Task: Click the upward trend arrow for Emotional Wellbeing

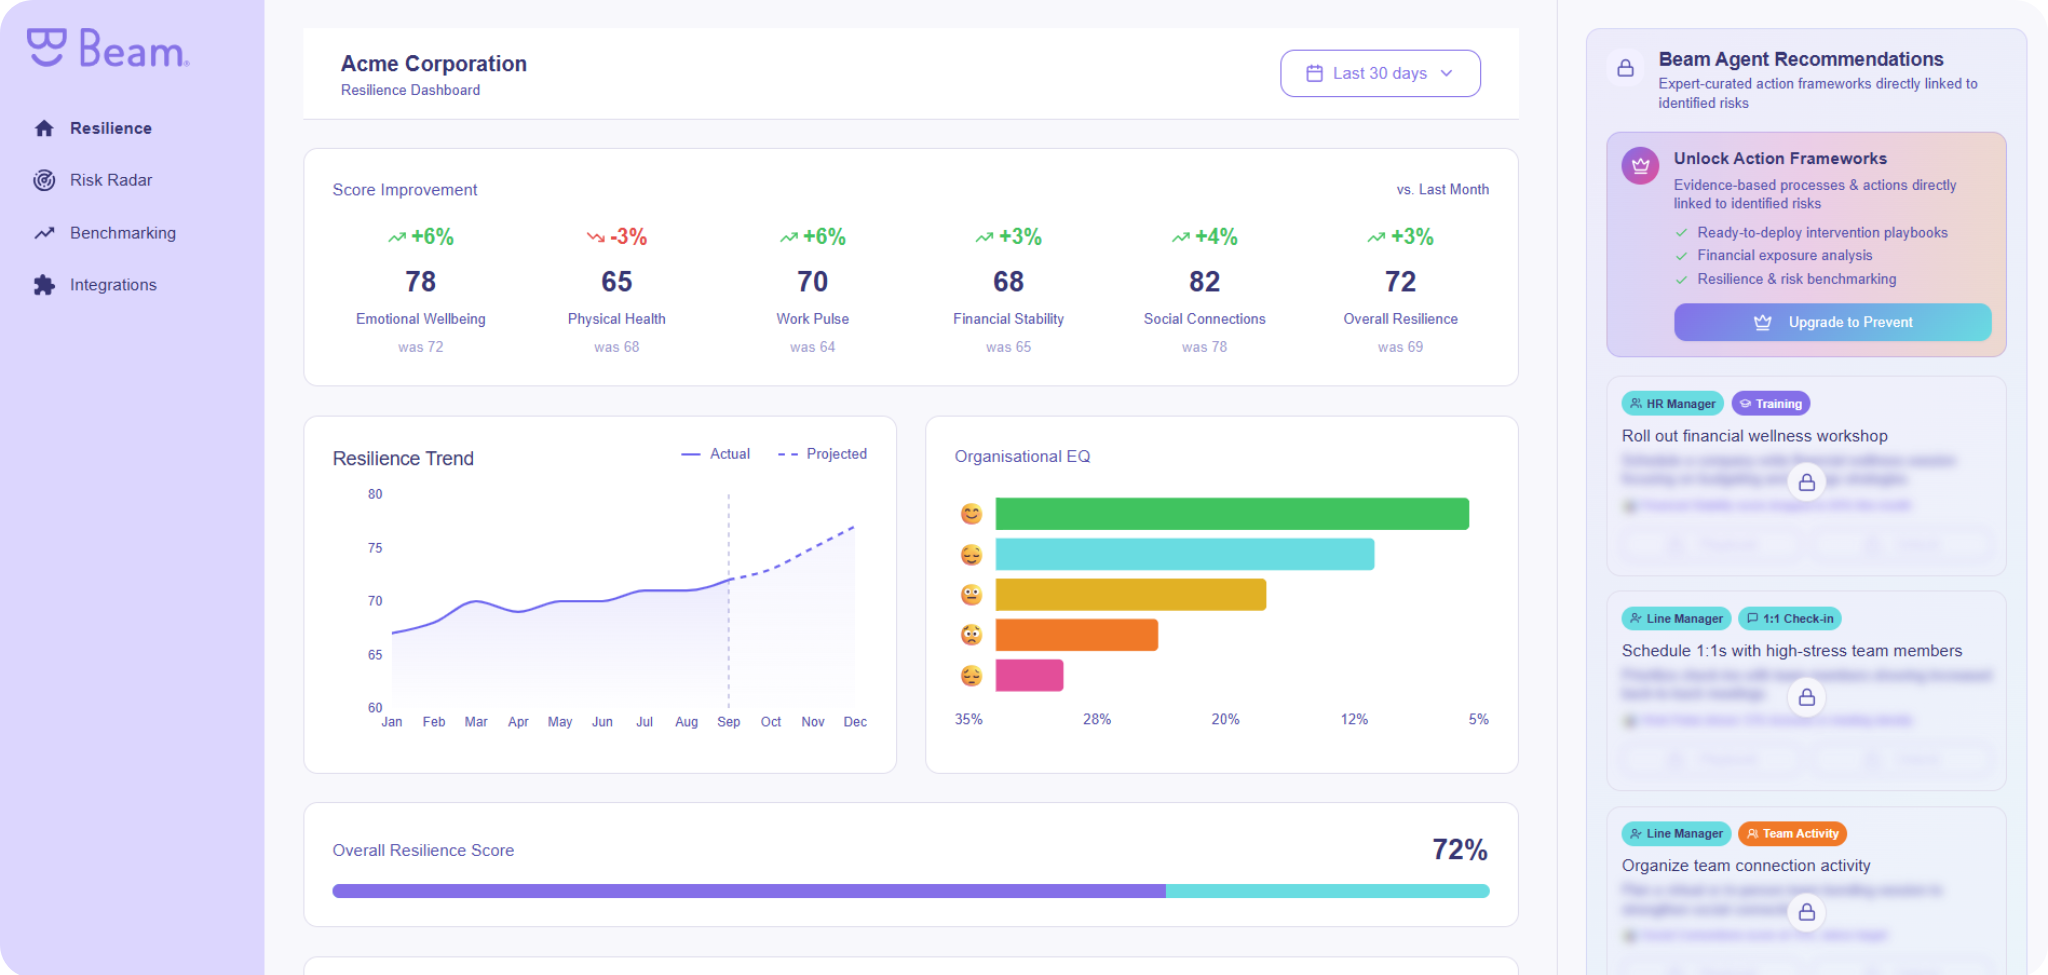Action: tap(397, 237)
